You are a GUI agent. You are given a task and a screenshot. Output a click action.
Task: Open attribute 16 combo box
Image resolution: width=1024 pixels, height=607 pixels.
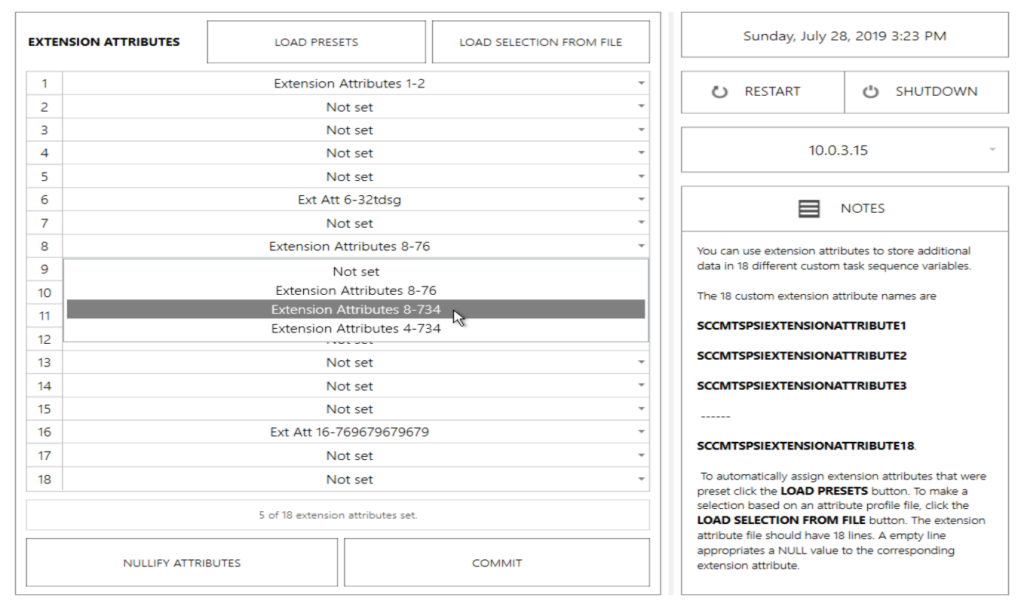pos(640,432)
